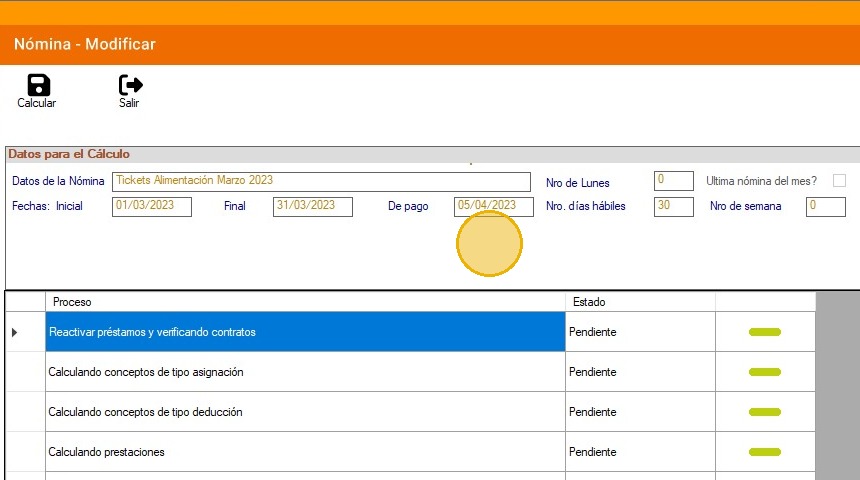The height and width of the screenshot is (480, 860).
Task: Select row Reactivar préstamos y verificando contratos
Action: point(305,332)
